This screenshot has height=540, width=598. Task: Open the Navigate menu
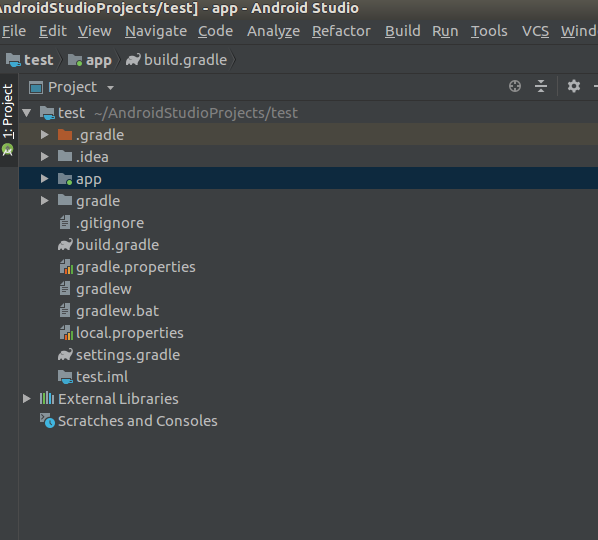(156, 31)
